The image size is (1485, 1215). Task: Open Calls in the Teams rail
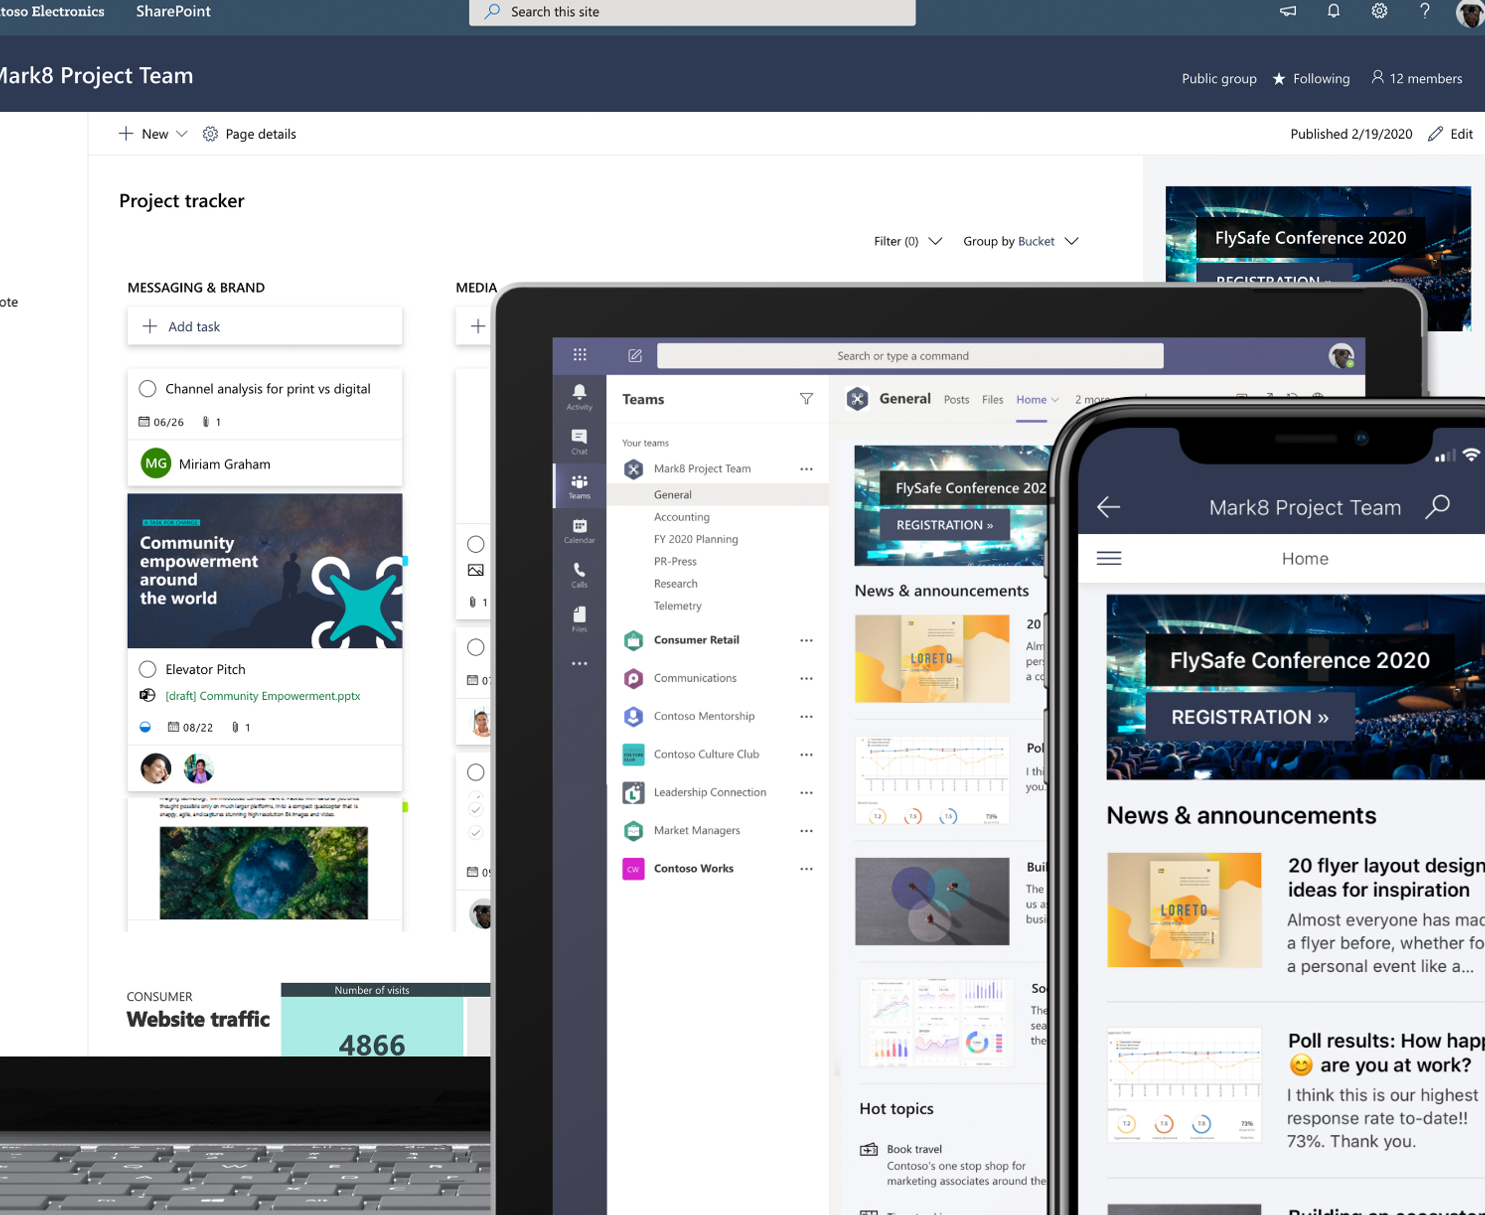pyautogui.click(x=579, y=575)
